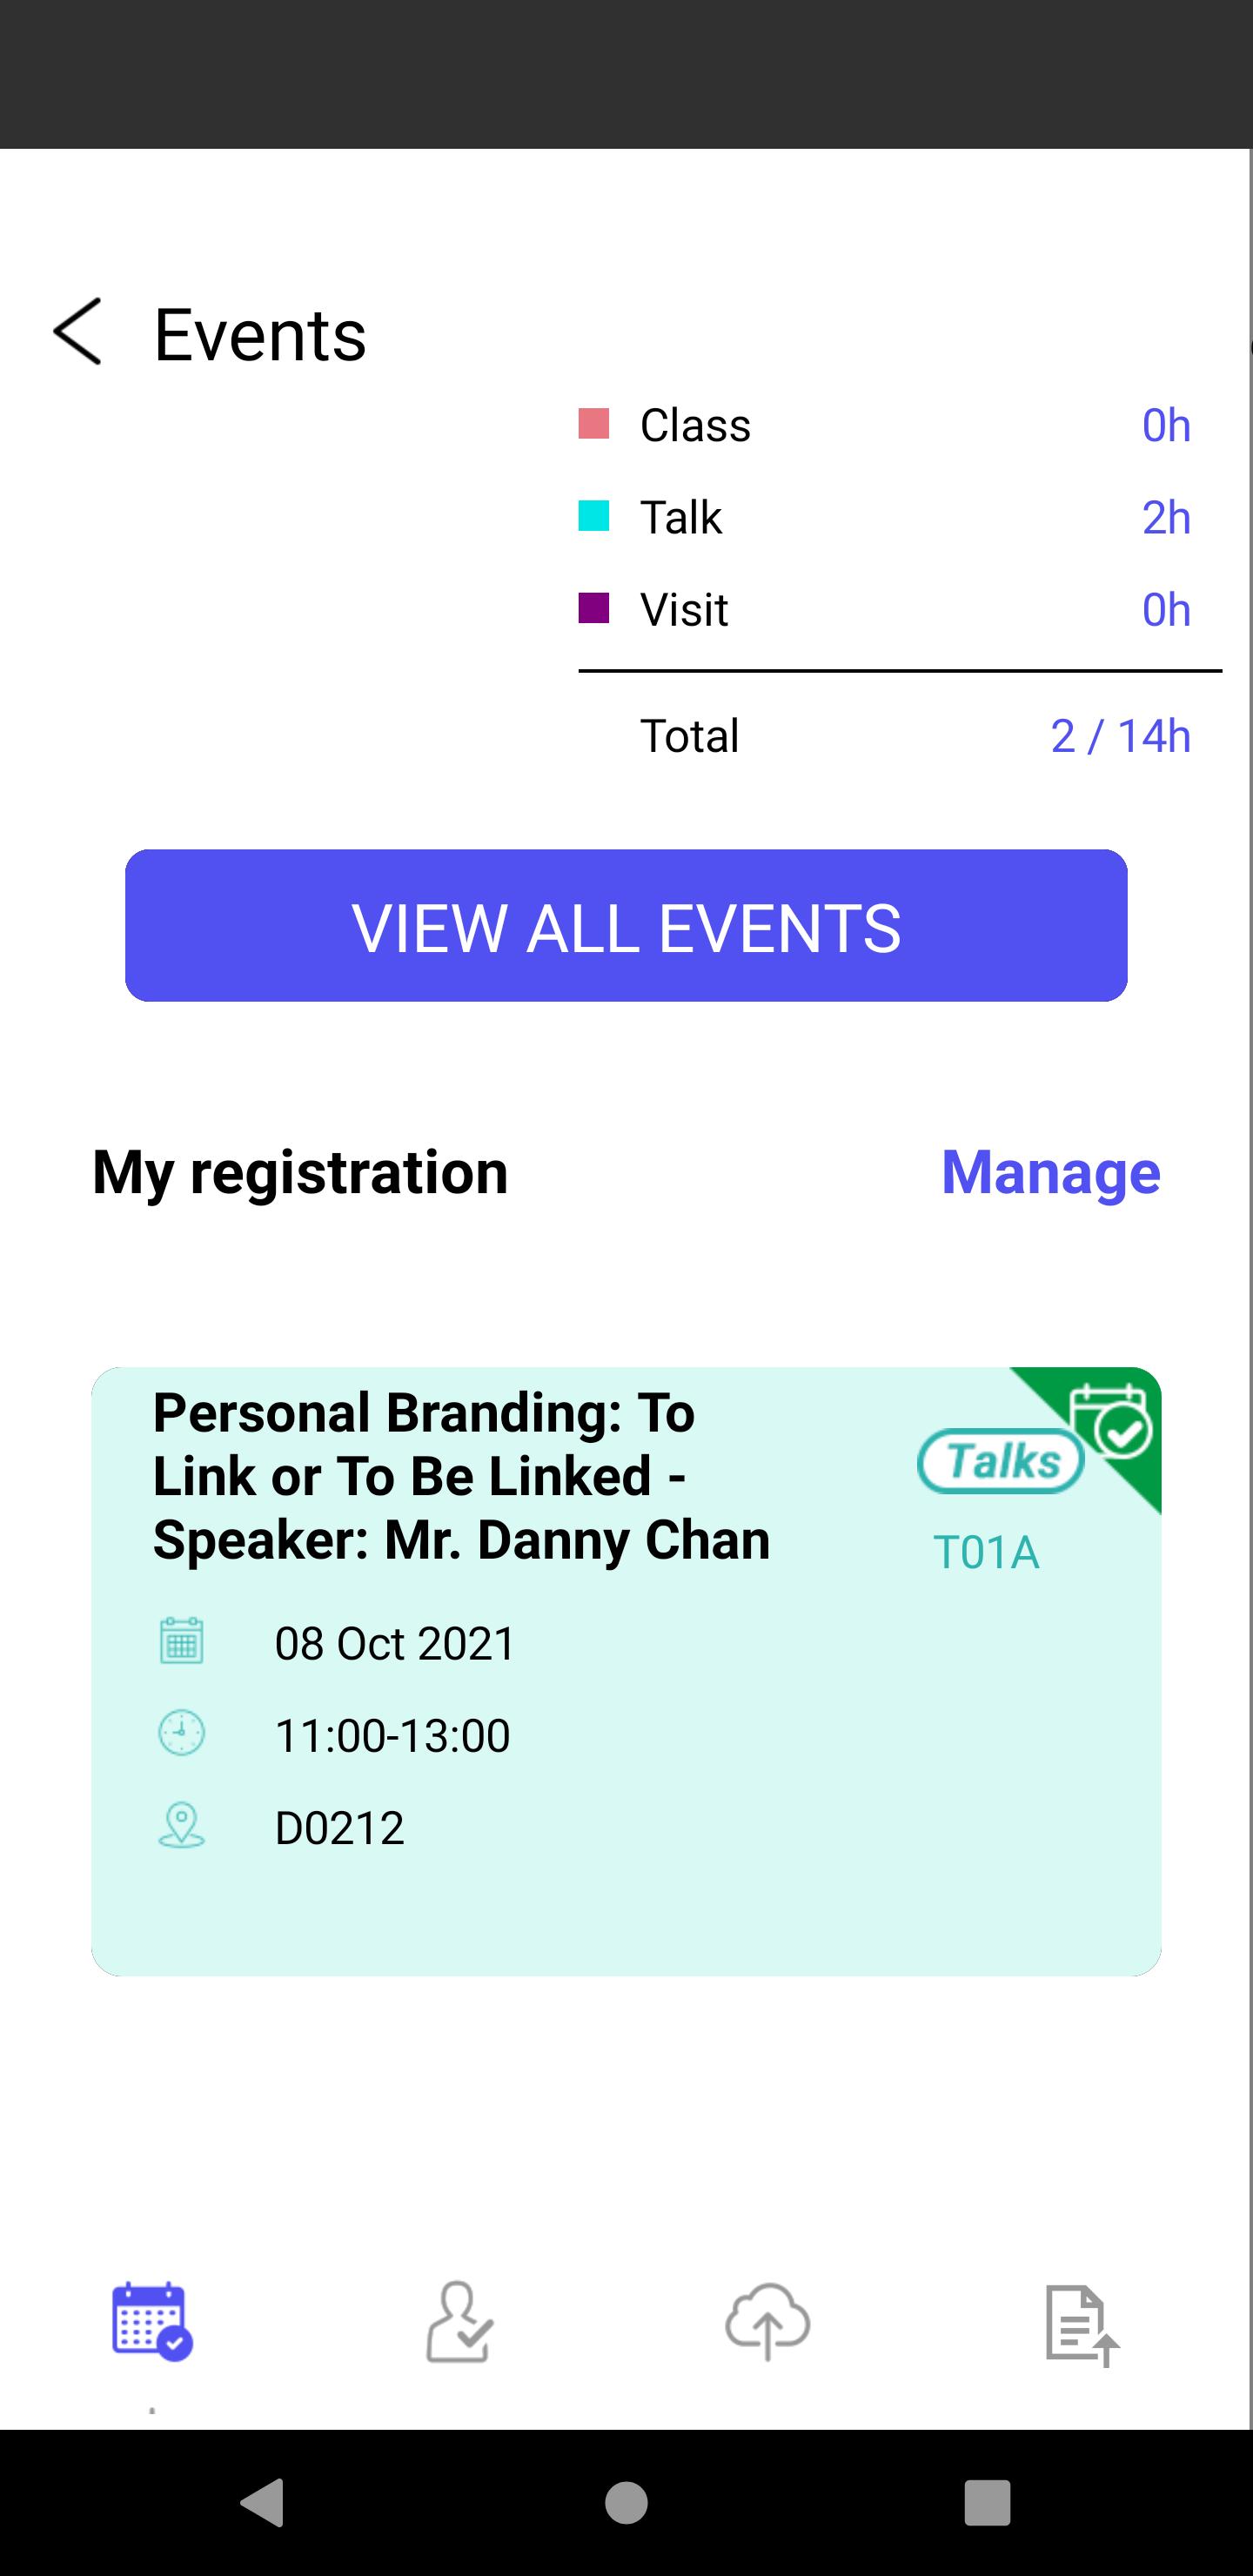Click the VIEW ALL EVENTS button
1253x2576 pixels.
[x=626, y=926]
